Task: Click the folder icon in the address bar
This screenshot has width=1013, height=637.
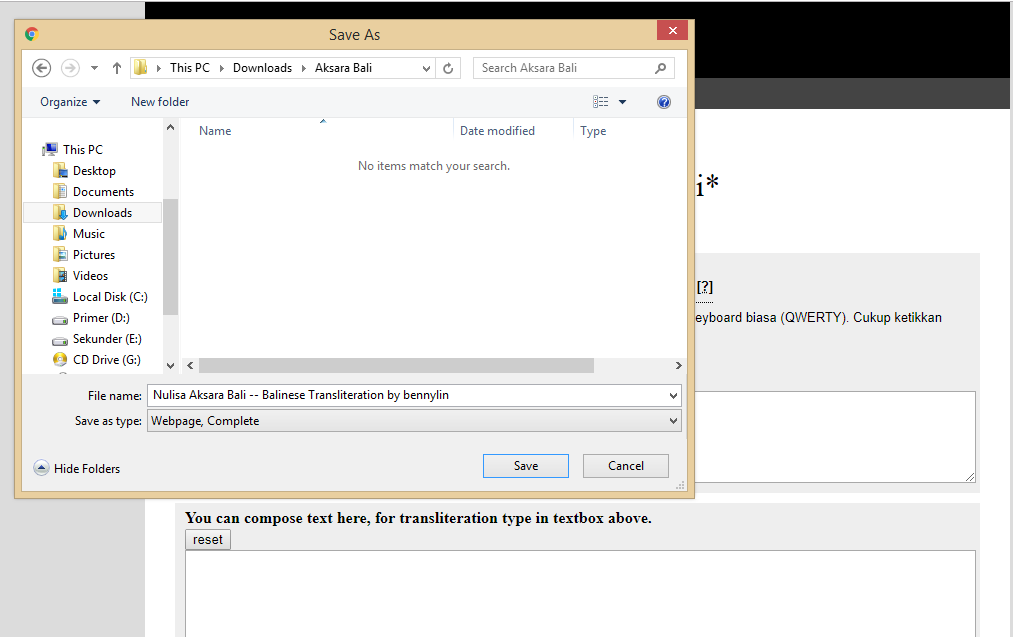Action: coord(140,67)
